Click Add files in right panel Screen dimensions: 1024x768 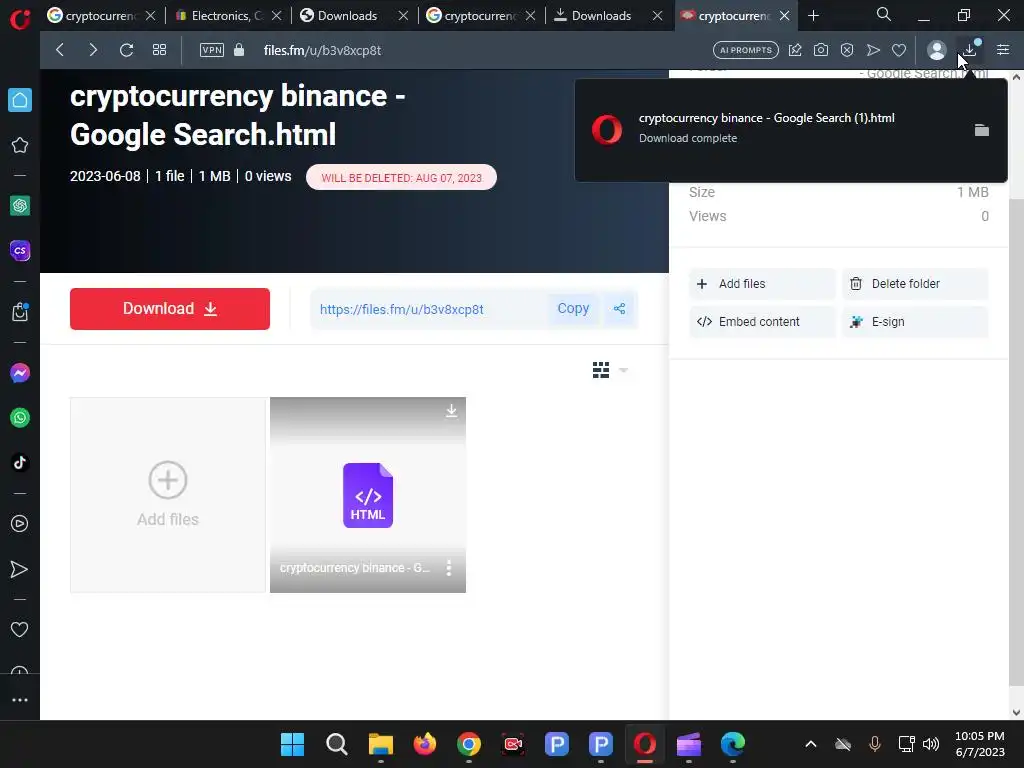point(762,284)
